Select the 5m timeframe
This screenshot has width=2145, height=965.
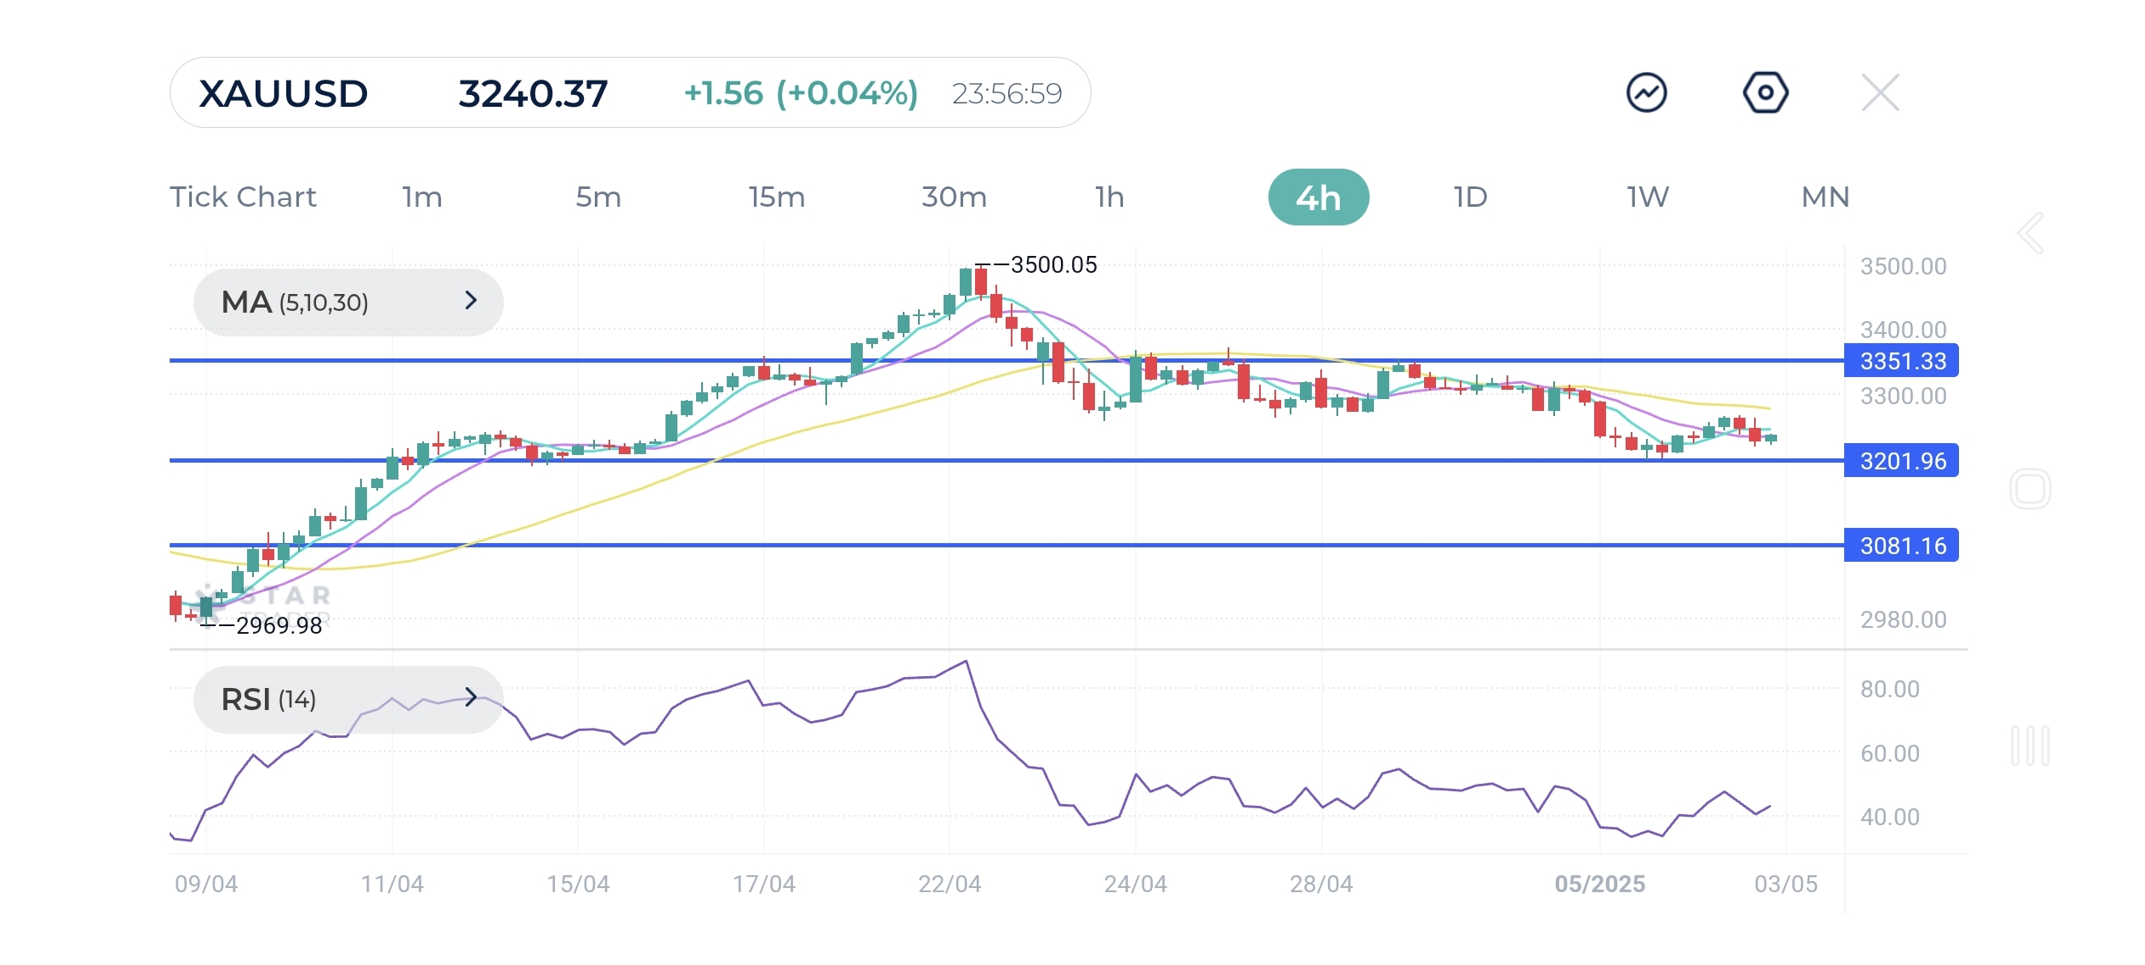(598, 197)
